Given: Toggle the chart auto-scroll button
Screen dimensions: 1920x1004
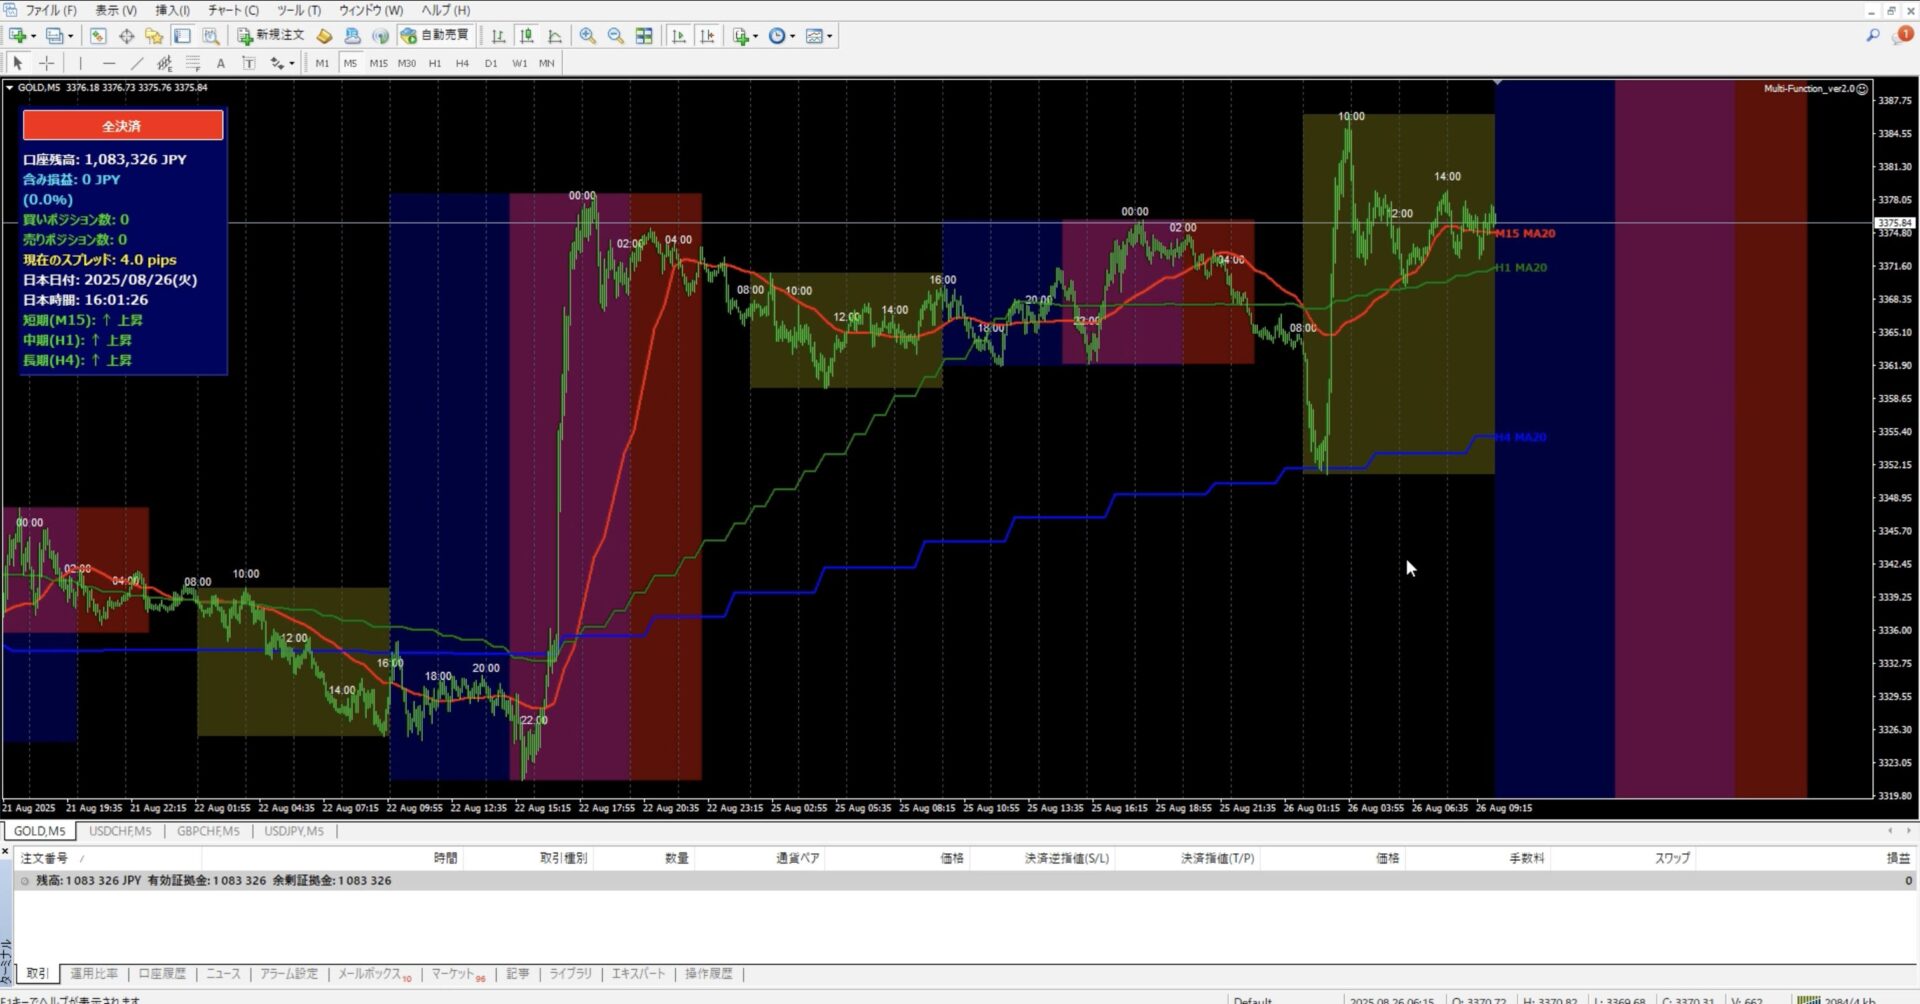Looking at the screenshot, I should (679, 36).
